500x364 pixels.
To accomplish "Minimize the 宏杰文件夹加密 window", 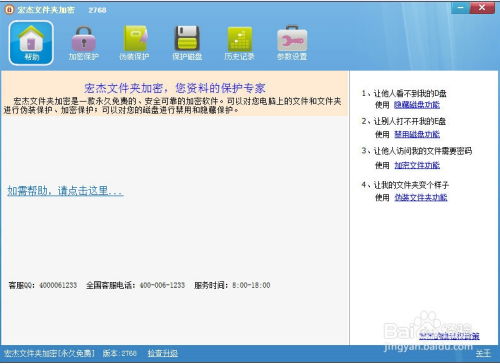I will tap(460, 8).
